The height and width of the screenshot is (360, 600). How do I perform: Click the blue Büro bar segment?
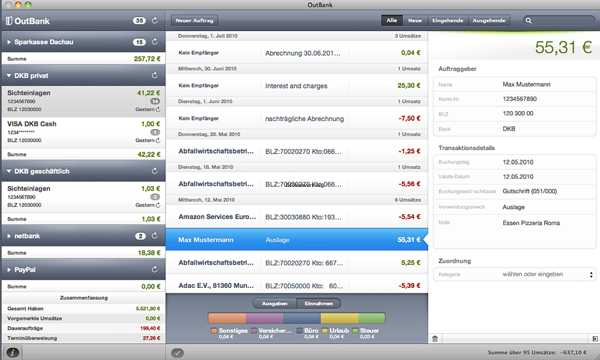(x=302, y=318)
